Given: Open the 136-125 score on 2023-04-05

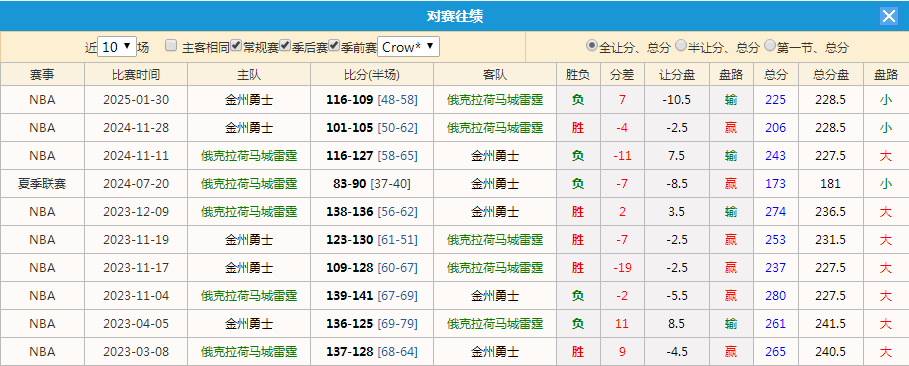Looking at the screenshot, I should [x=350, y=324].
